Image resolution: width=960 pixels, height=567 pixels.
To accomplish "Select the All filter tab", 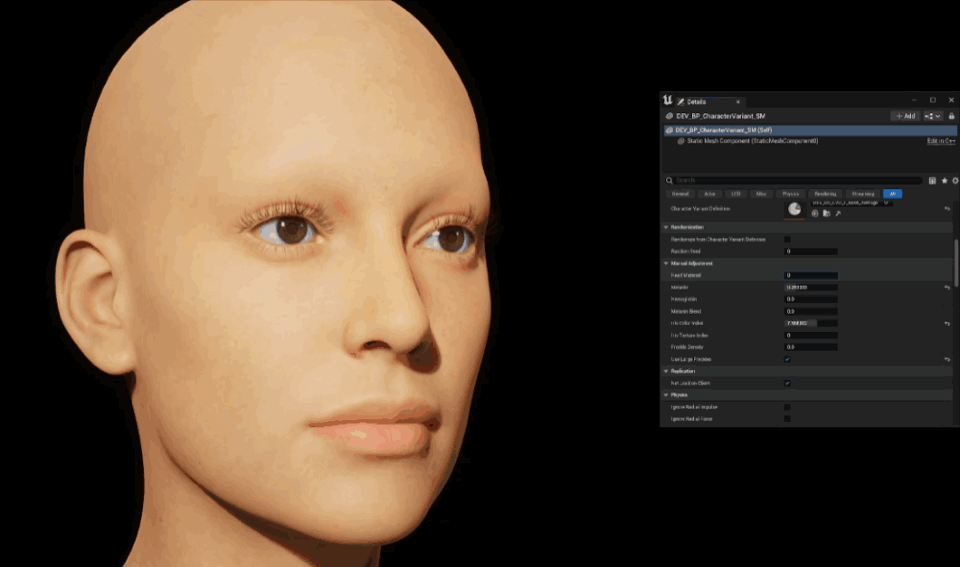I will [x=893, y=194].
